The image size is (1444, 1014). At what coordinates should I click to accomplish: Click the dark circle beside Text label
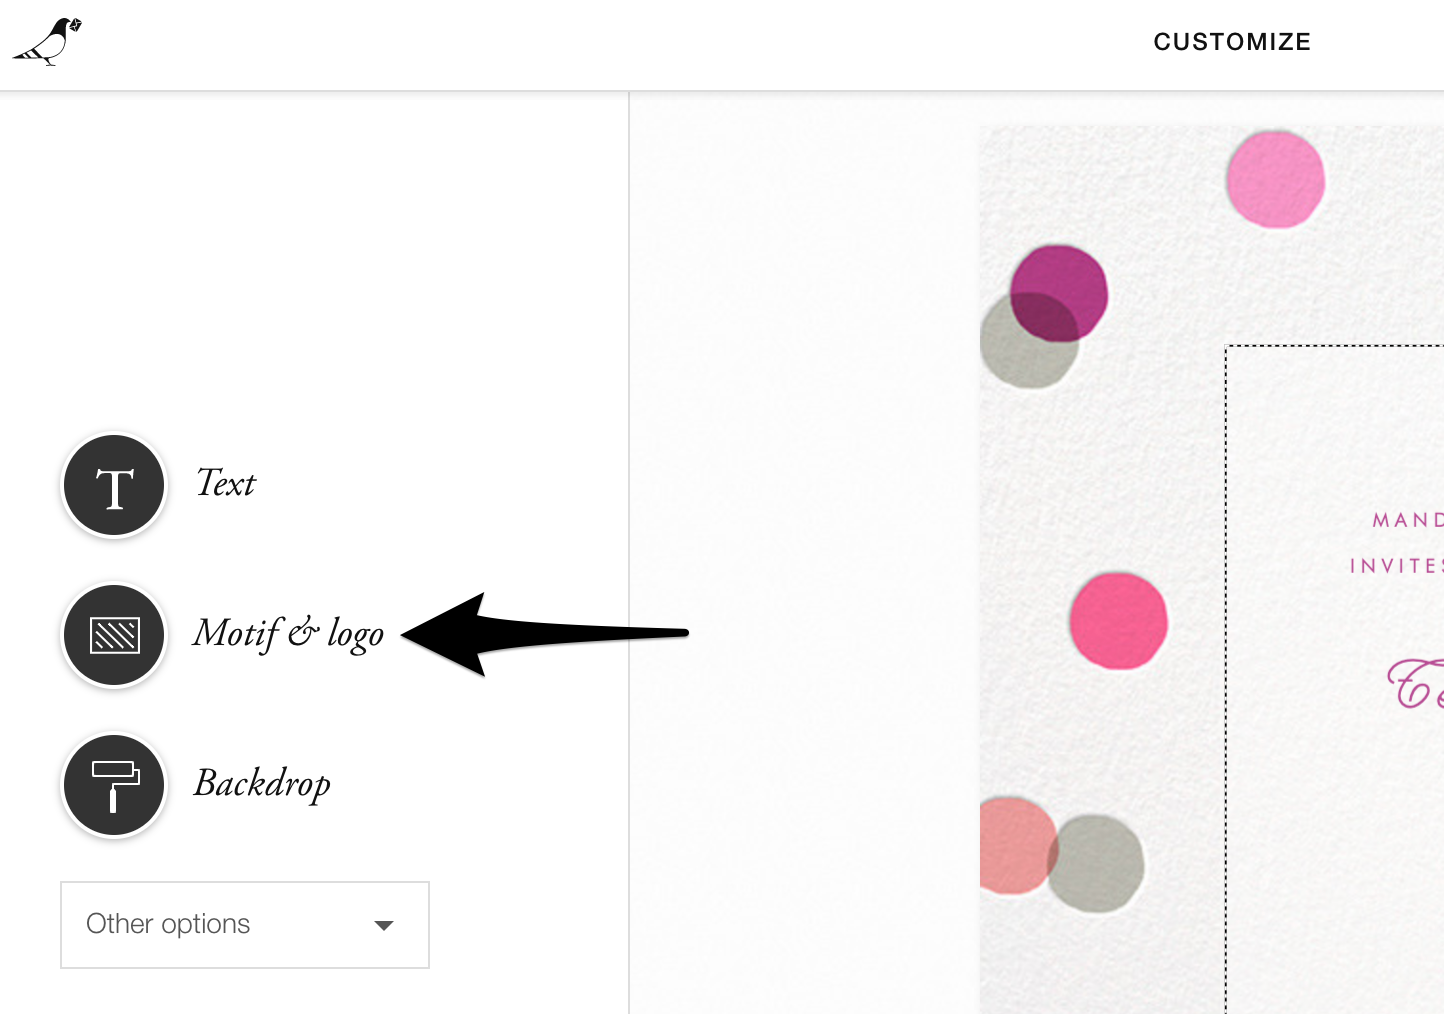pos(113,485)
